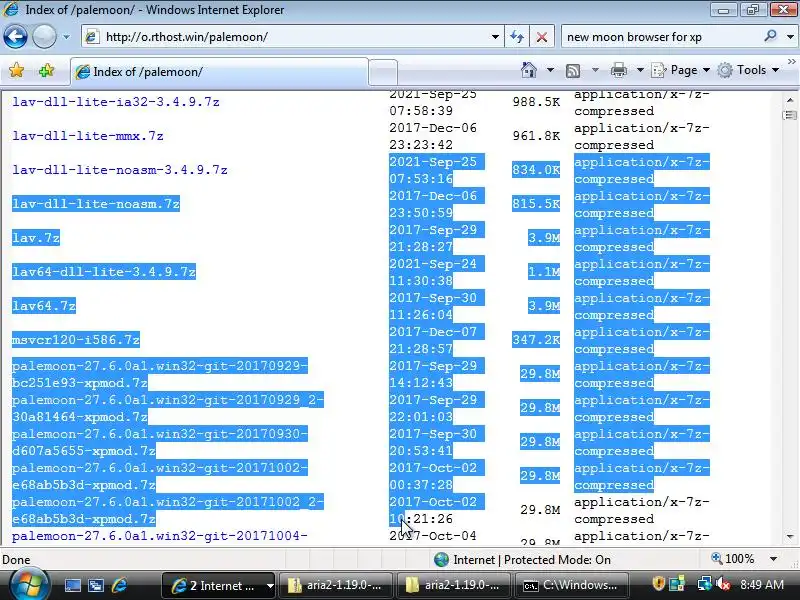Click the 961.8K file size text

(536, 136)
